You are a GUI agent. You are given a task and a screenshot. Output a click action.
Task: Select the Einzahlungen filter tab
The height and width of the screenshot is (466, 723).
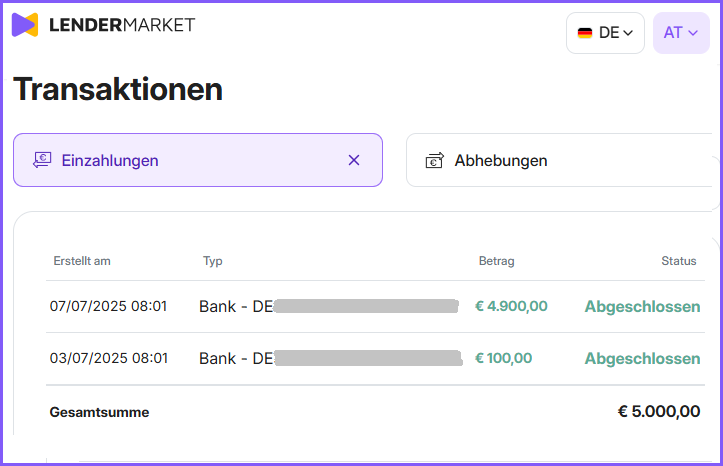(x=198, y=160)
